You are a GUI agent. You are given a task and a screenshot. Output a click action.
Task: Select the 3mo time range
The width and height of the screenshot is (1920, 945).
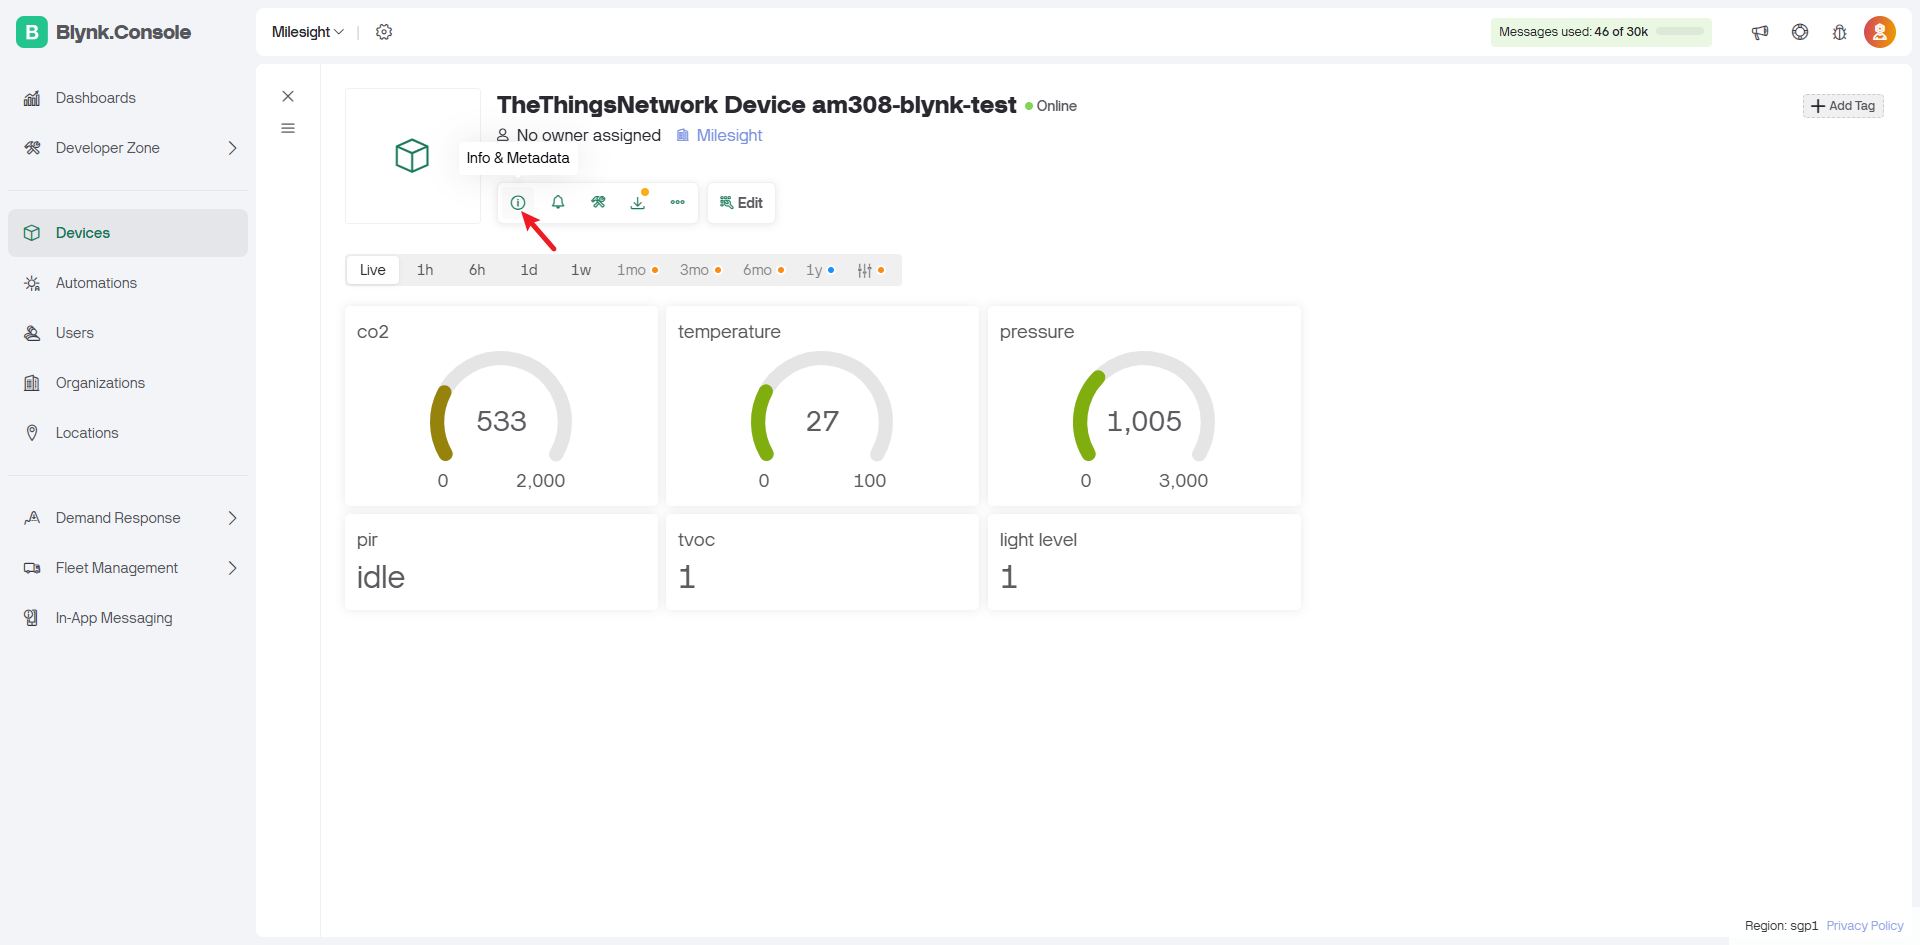point(700,270)
